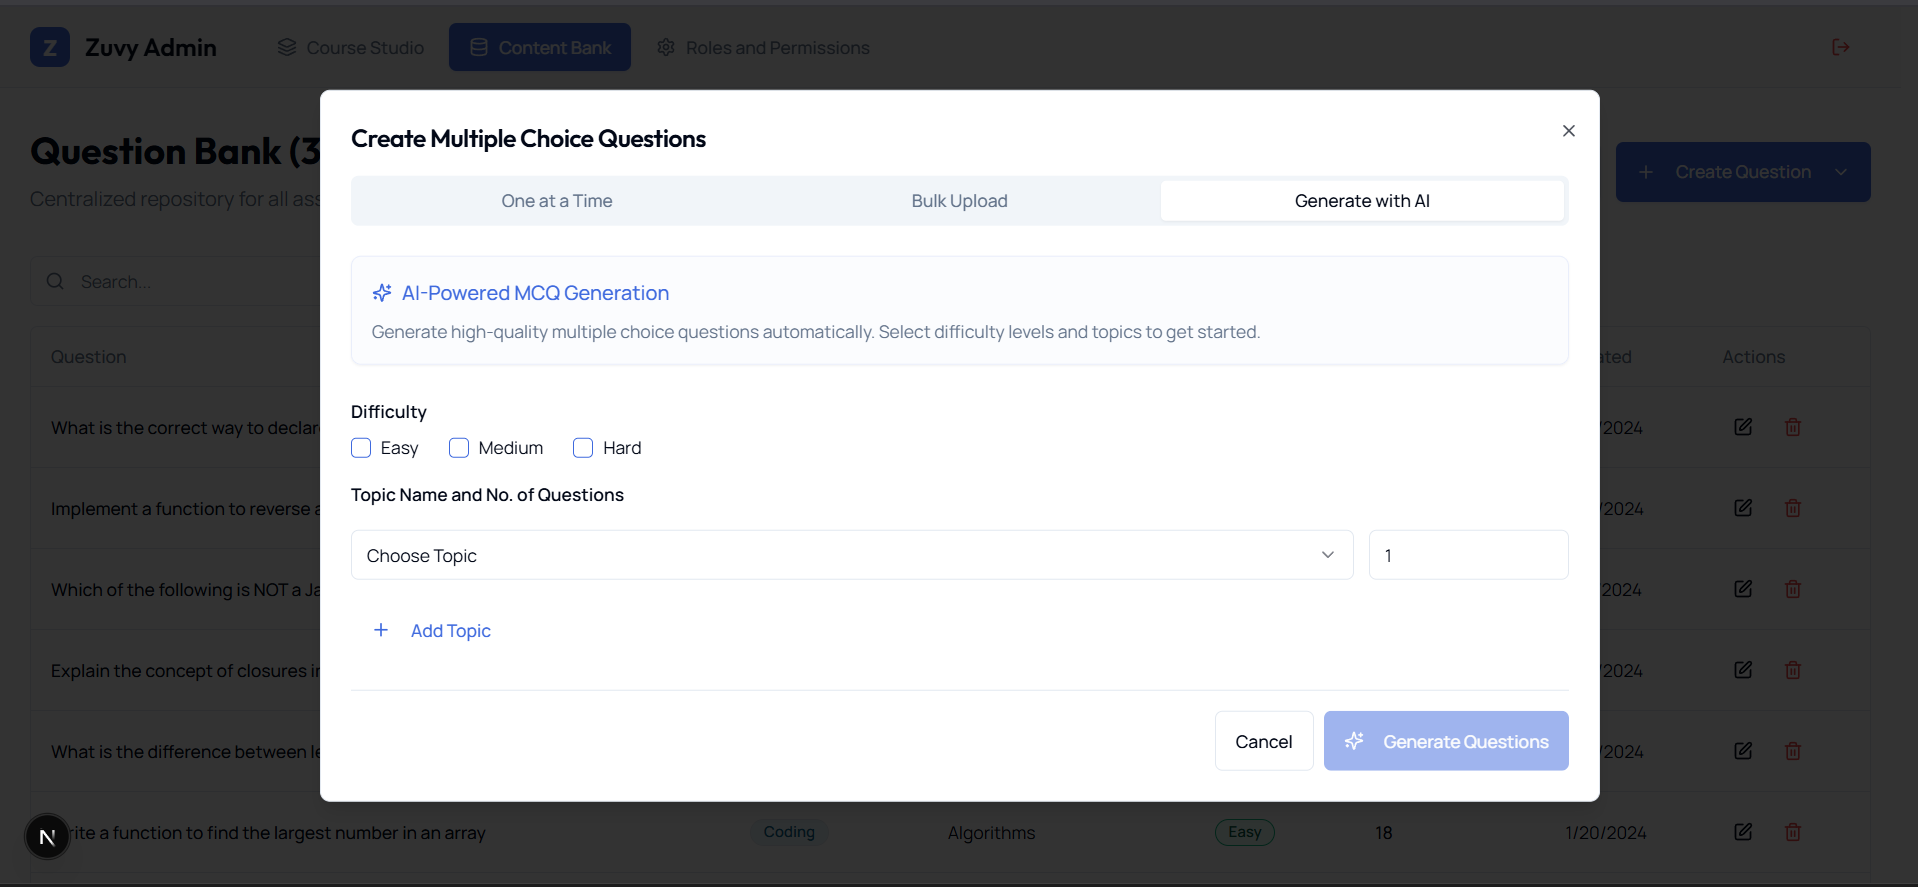Expand the Create Question dropdown arrow

(x=1841, y=172)
